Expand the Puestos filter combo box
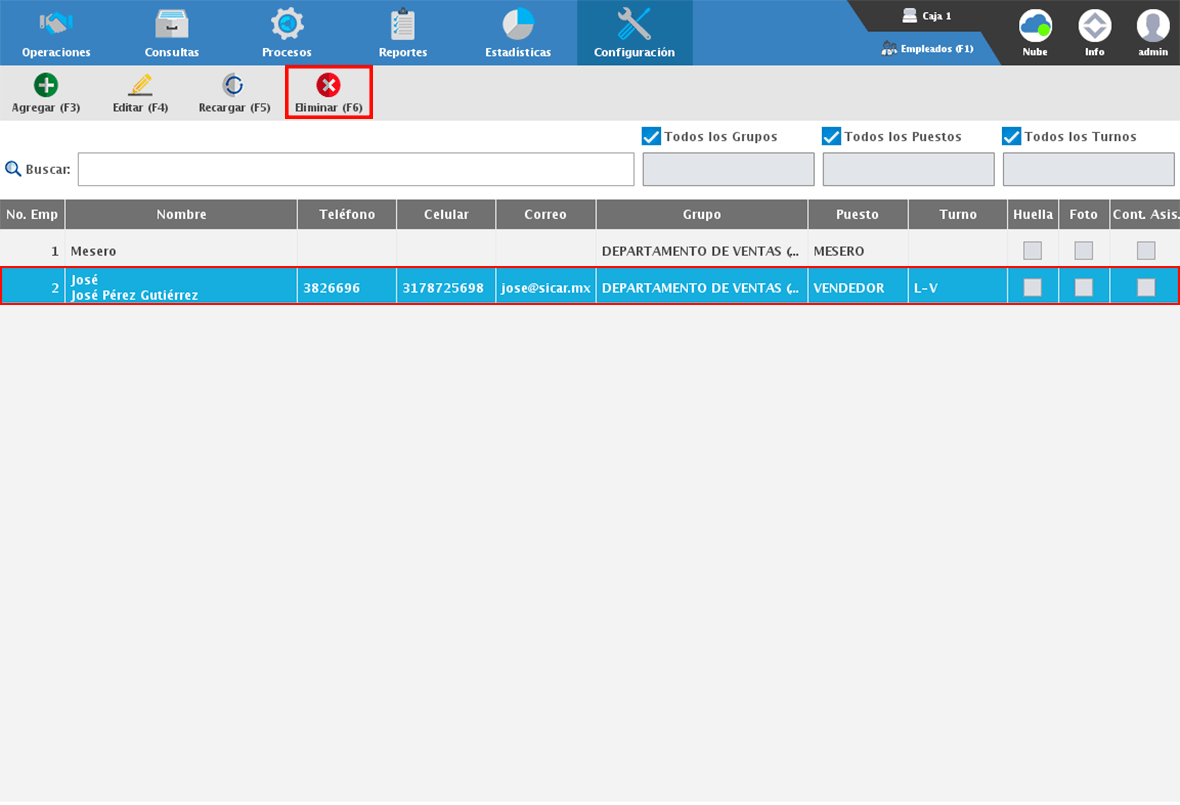Screen dimensions: 1180x805 click(908, 170)
